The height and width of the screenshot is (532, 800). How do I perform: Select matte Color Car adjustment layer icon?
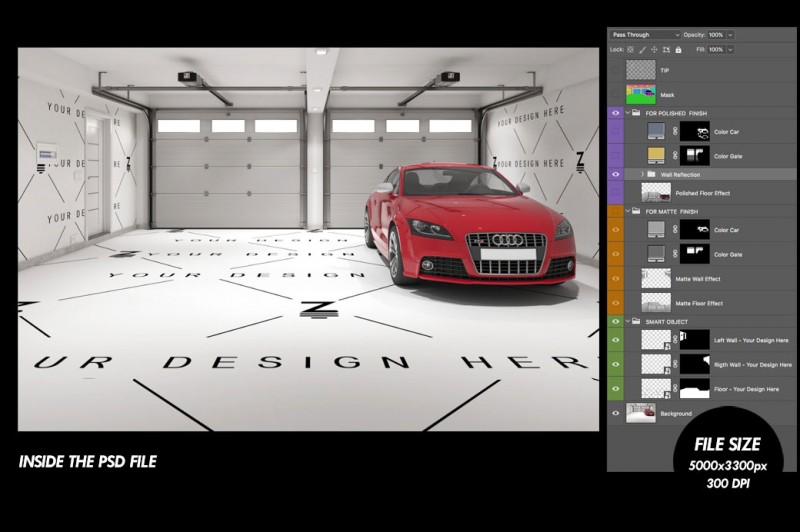tap(656, 229)
